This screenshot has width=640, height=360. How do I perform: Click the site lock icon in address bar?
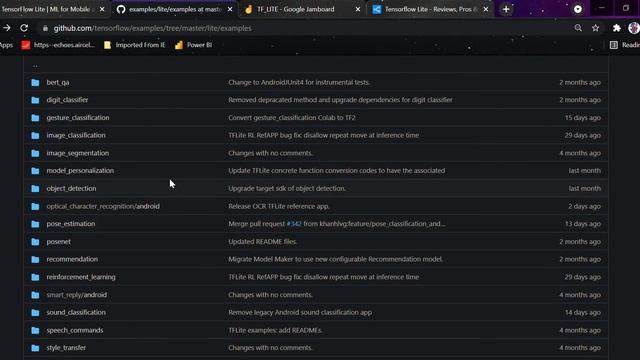pos(45,28)
